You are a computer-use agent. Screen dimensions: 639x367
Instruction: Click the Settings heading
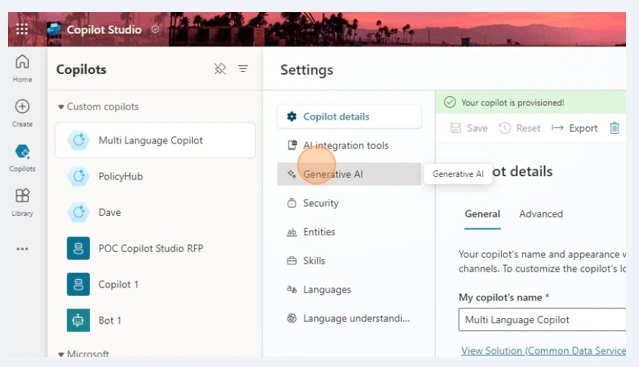click(306, 70)
